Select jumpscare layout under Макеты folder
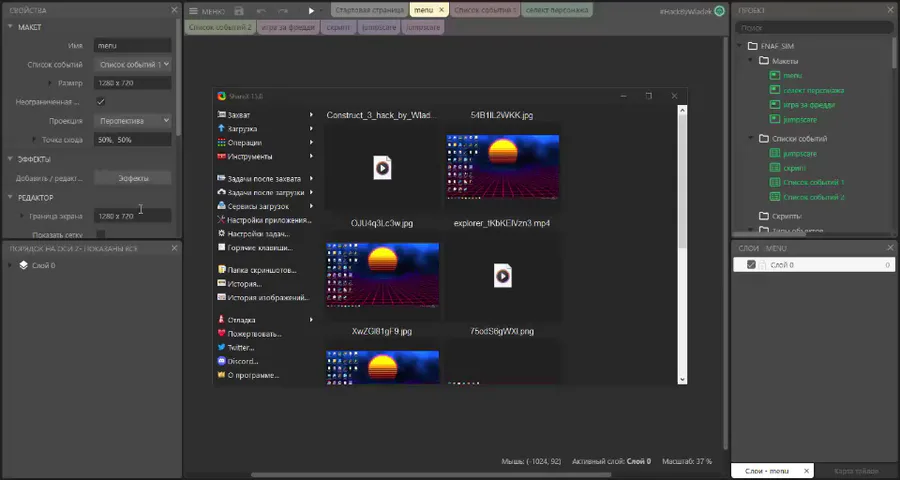Viewport: 900px width, 480px height. pos(800,120)
